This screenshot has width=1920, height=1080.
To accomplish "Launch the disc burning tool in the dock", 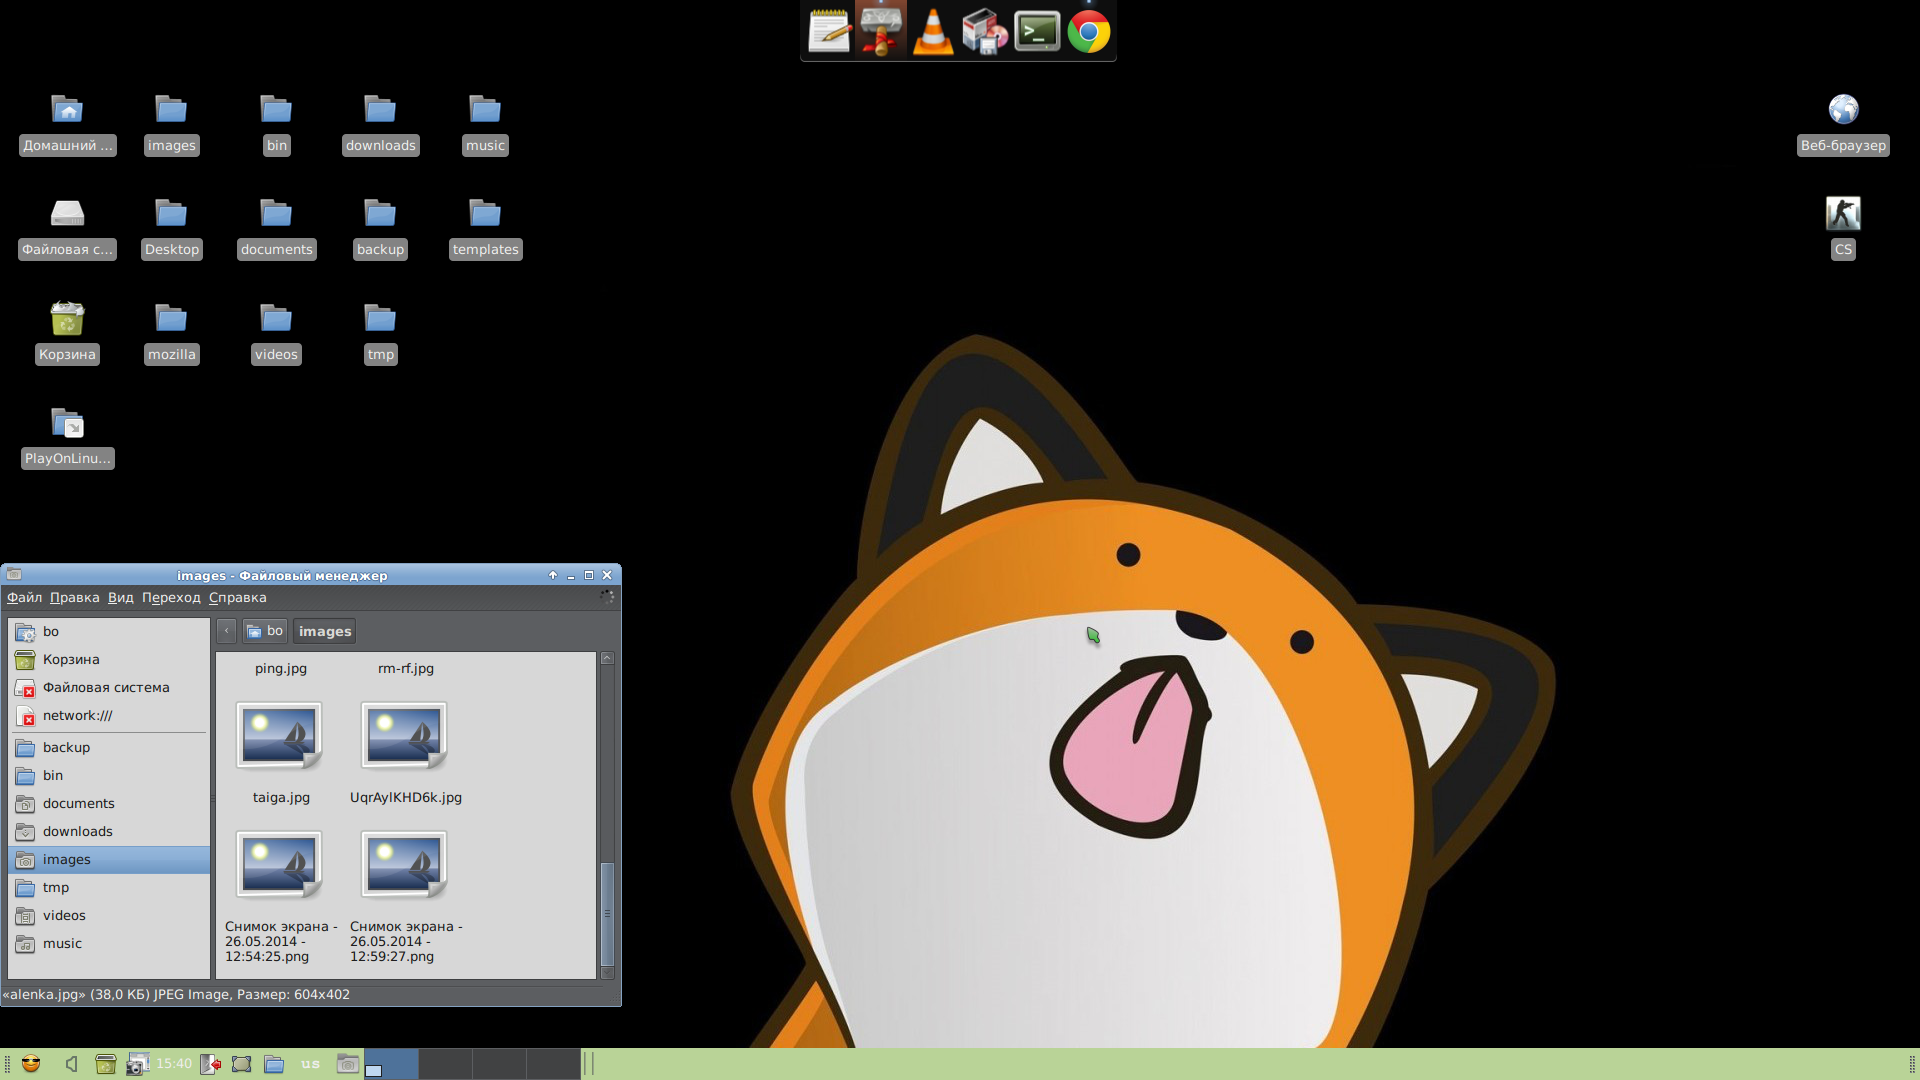I will (x=985, y=31).
